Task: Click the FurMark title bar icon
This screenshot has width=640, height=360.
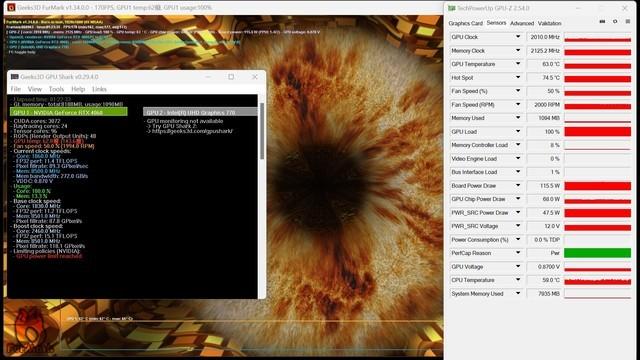Action: [11, 7]
